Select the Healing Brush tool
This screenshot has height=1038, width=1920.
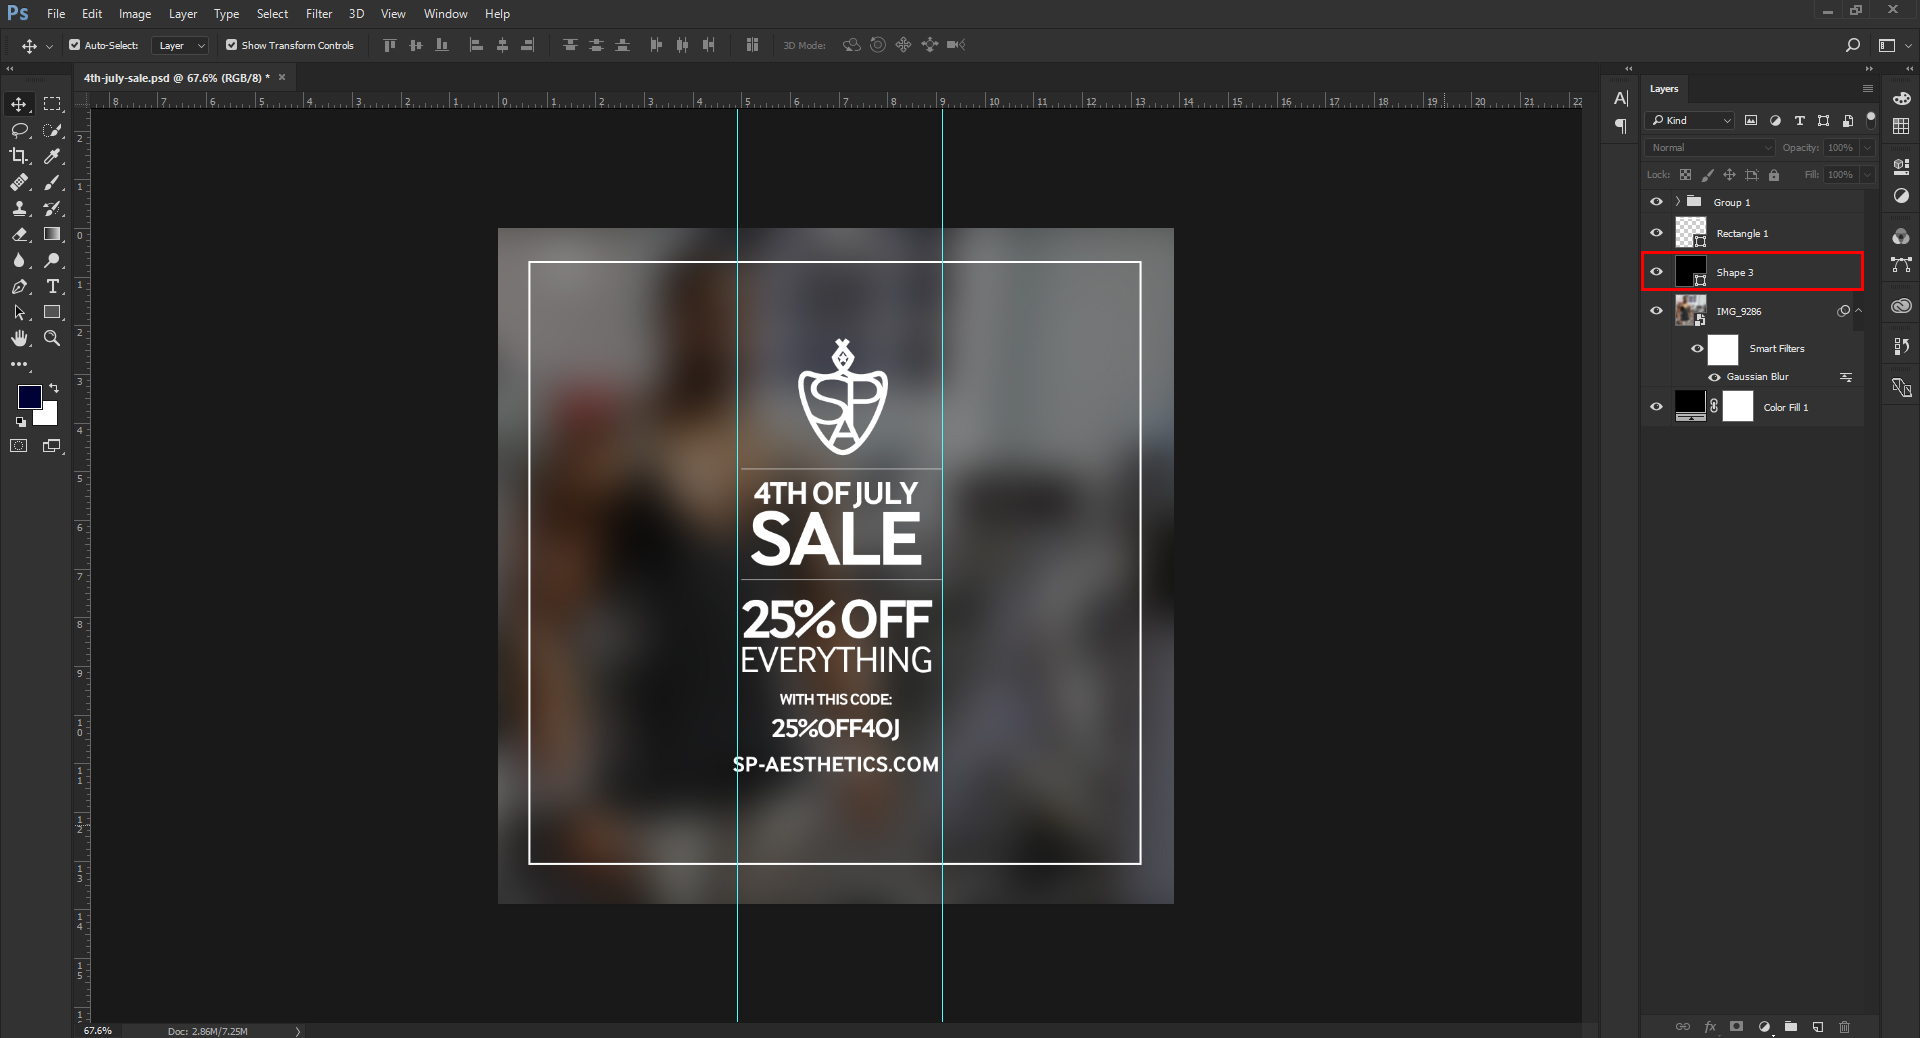tap(19, 182)
